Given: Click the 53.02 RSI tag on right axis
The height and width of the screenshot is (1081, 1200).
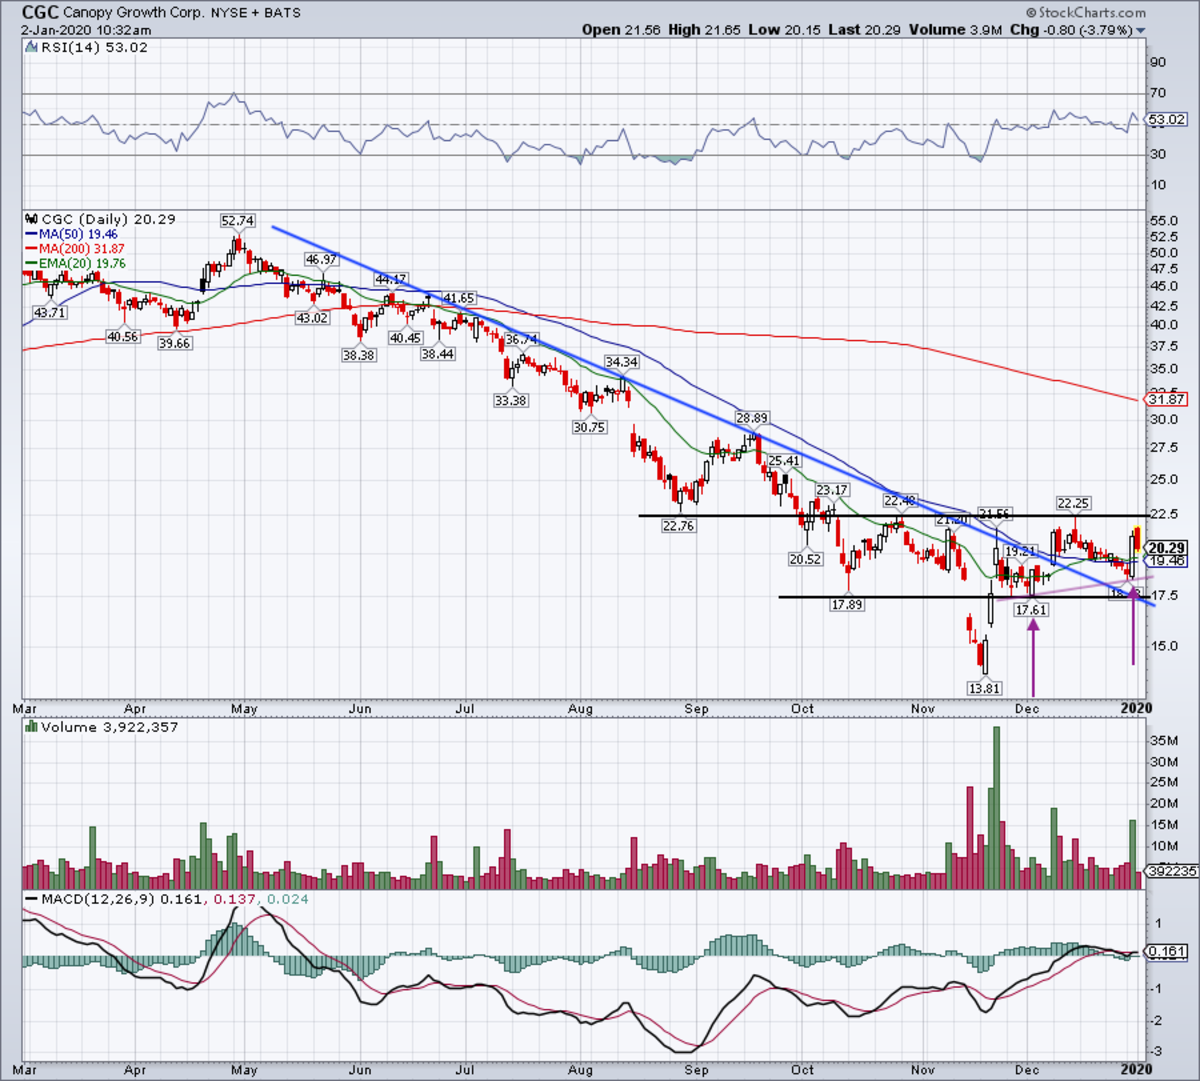Looking at the screenshot, I should (1166, 119).
